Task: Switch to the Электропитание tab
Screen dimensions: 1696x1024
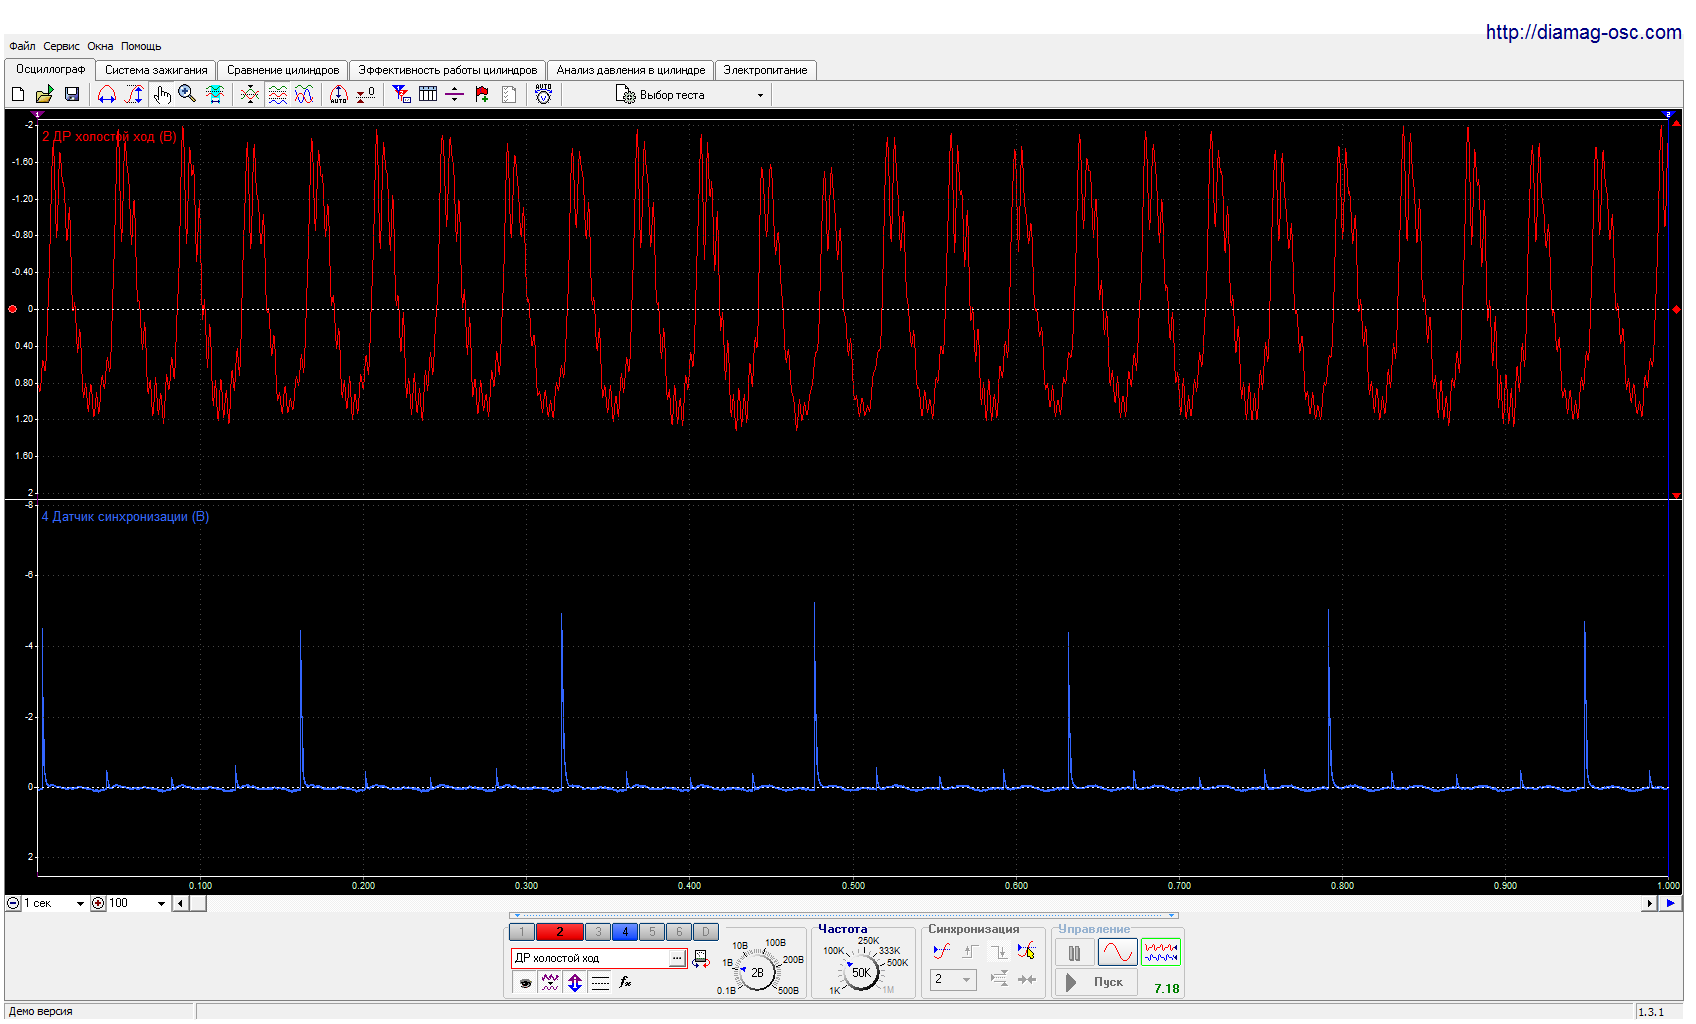Action: 765,70
